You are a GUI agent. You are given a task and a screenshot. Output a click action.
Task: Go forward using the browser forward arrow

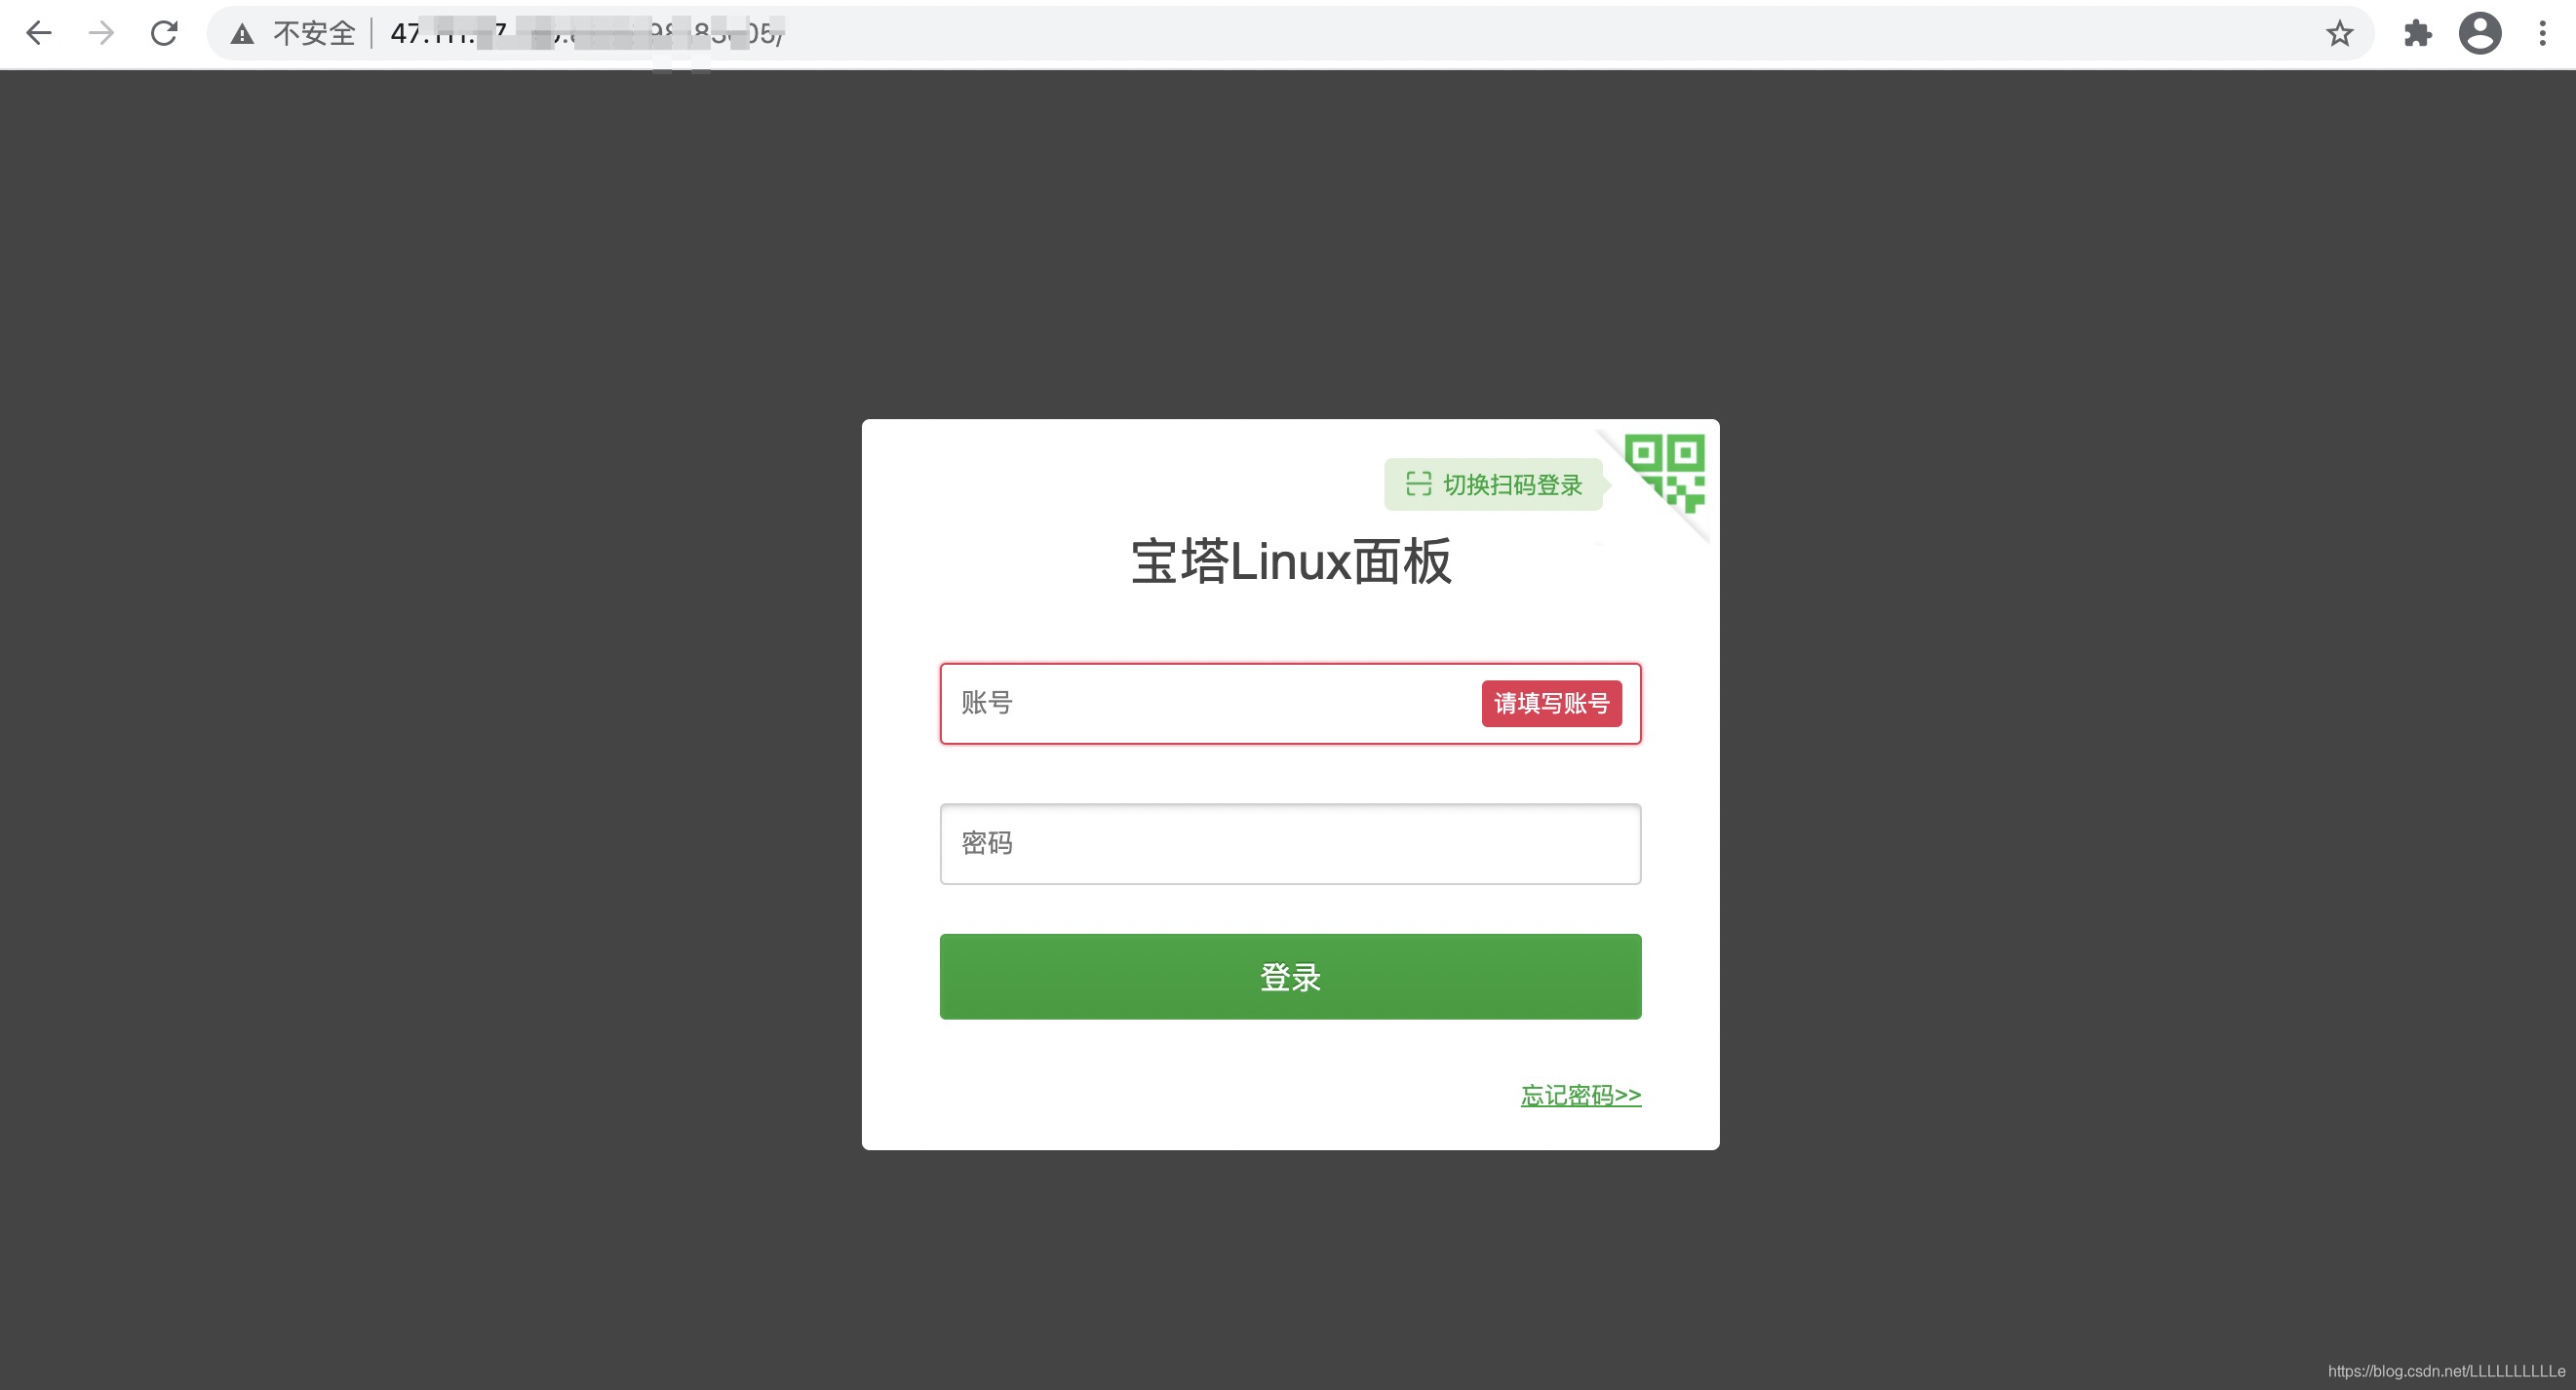click(x=101, y=33)
